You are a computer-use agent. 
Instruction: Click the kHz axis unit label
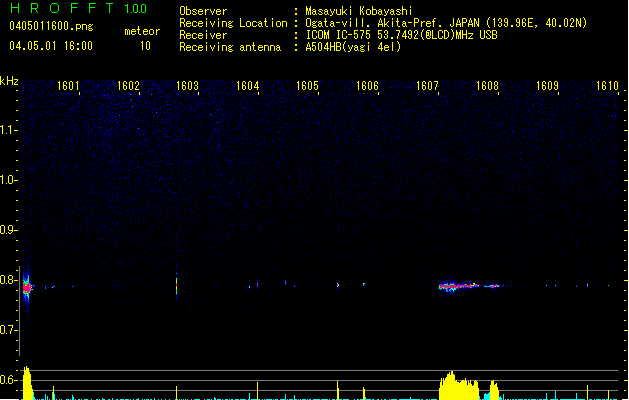[x=9, y=81]
